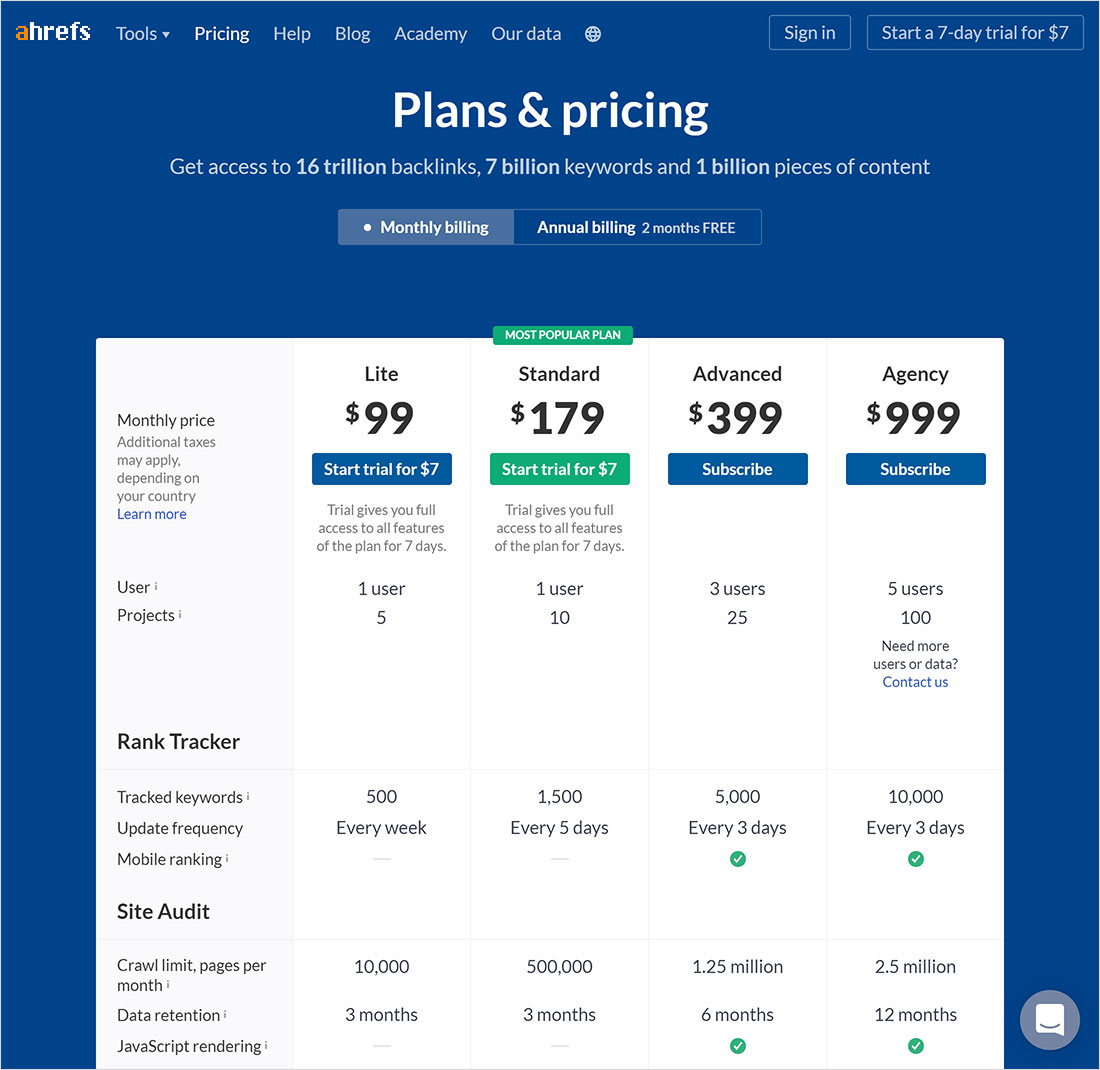Click info icon next to Projects

[x=180, y=614]
